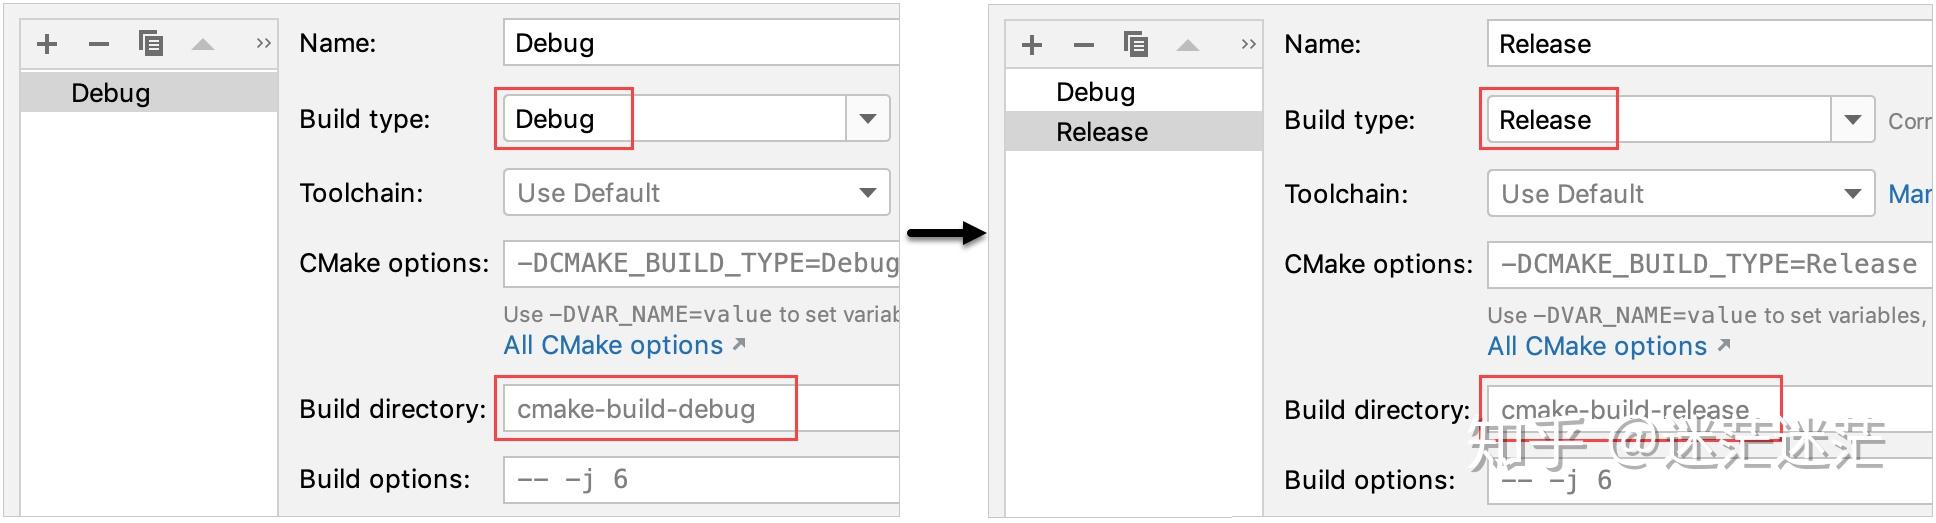Image resolution: width=1936 pixels, height=523 pixels.
Task: Add a new CMake profile in left panel
Action: point(47,44)
